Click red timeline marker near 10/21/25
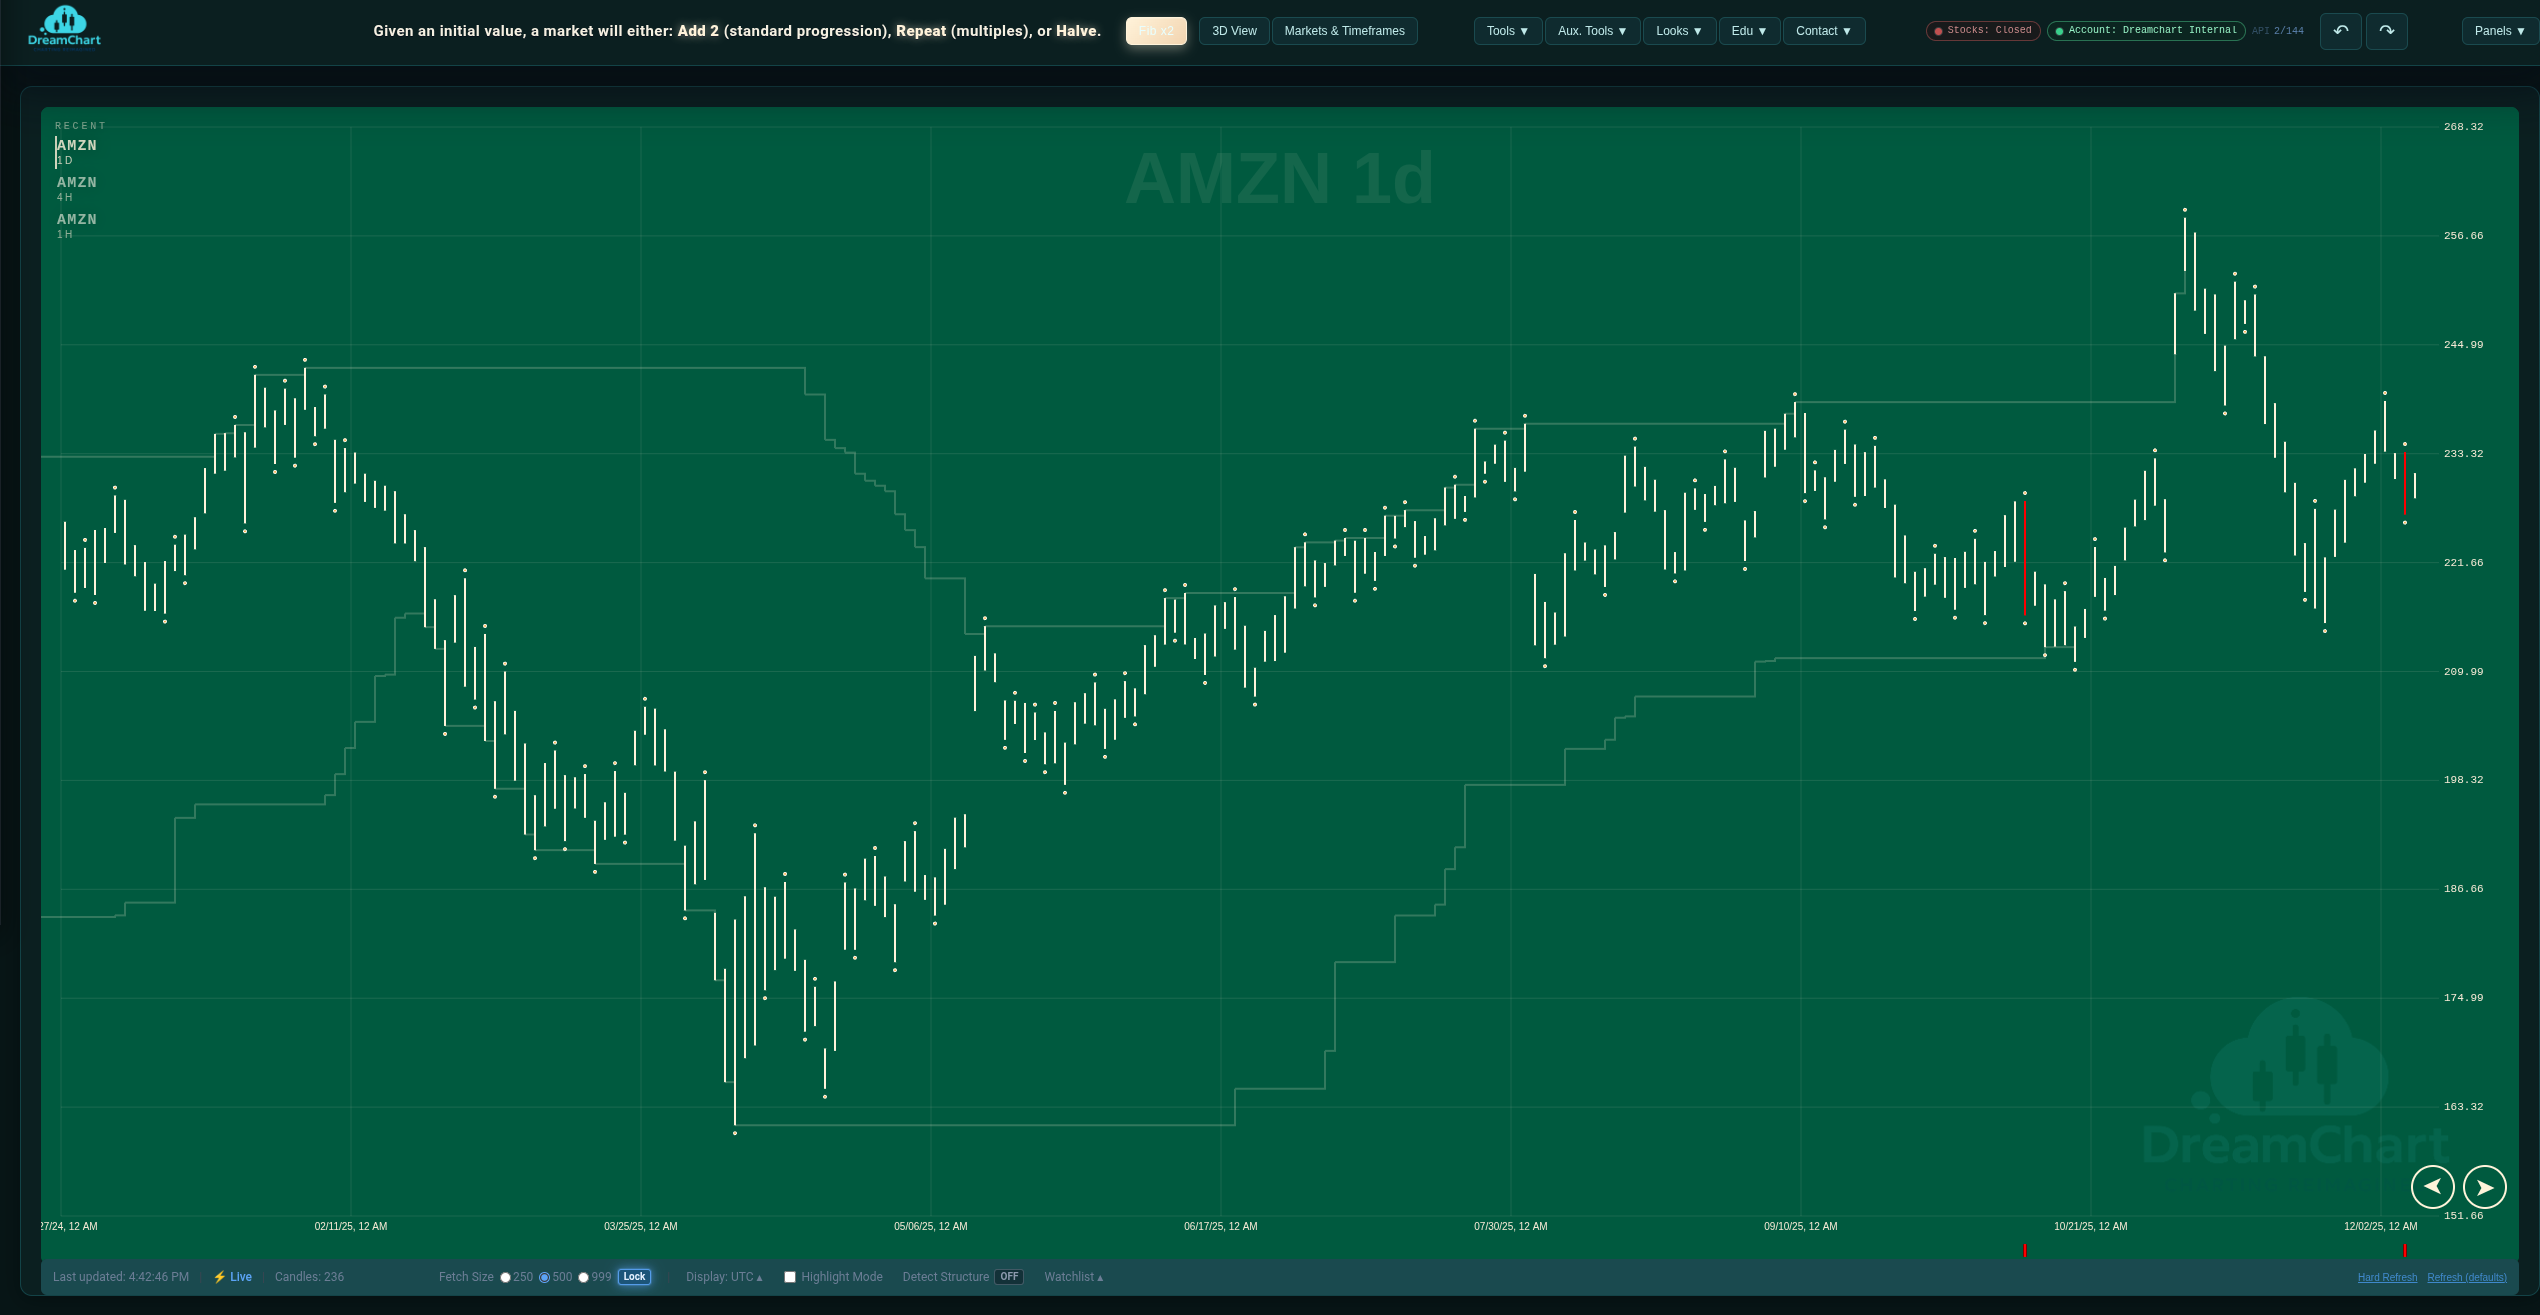The height and width of the screenshot is (1315, 2540). coord(2025,1251)
